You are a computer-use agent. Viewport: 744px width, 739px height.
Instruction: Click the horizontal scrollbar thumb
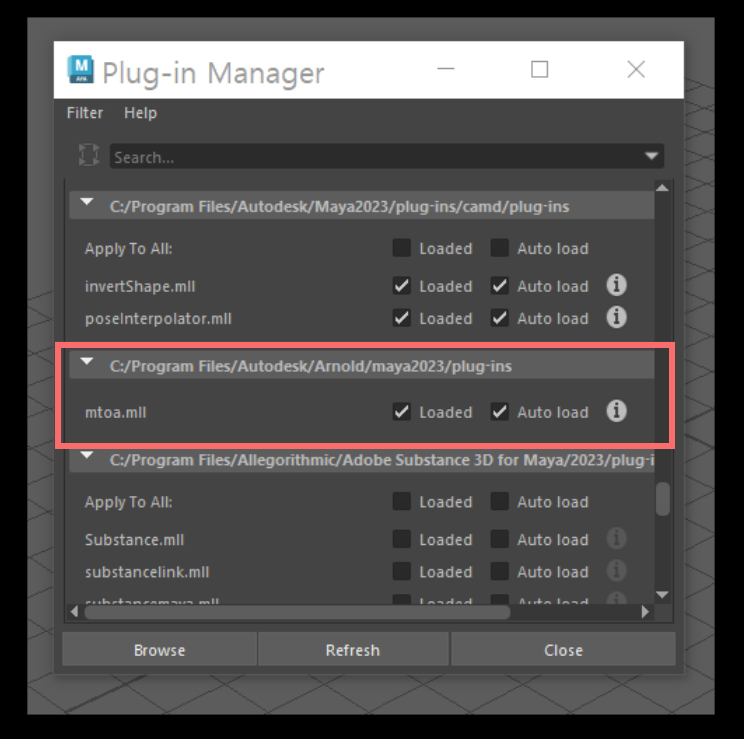[297, 612]
